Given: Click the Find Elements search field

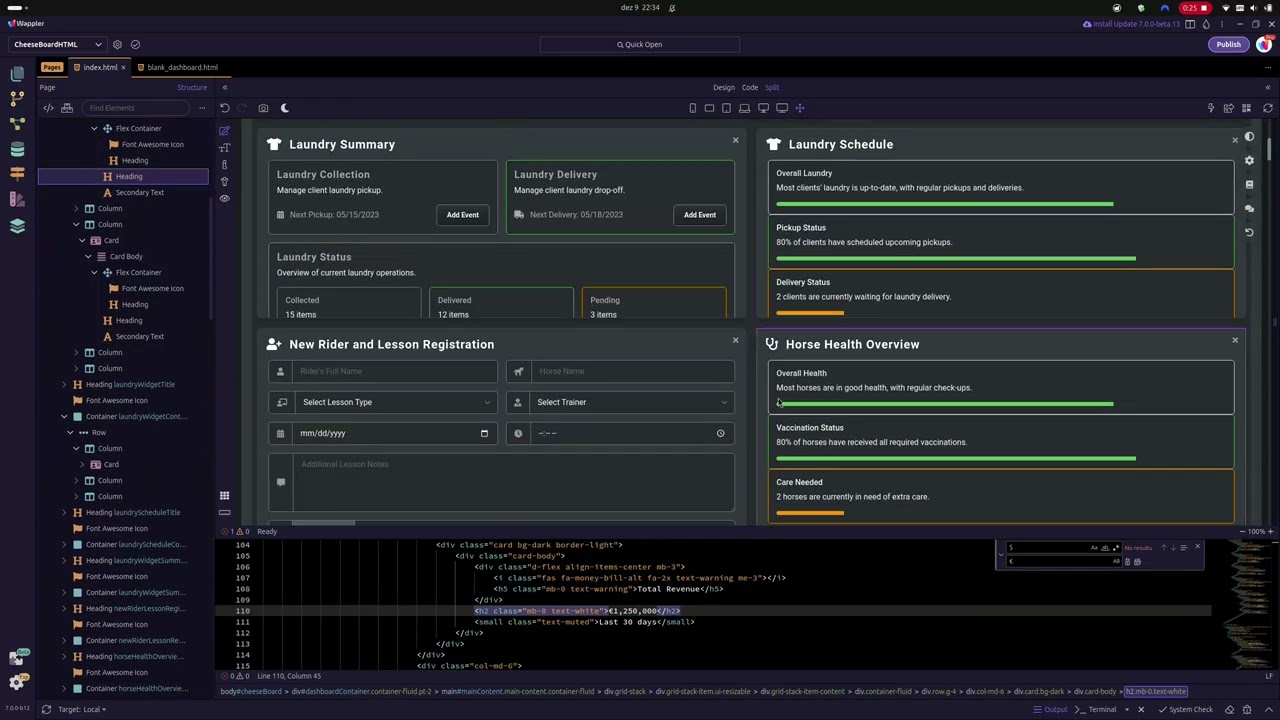Looking at the screenshot, I should pos(137,108).
